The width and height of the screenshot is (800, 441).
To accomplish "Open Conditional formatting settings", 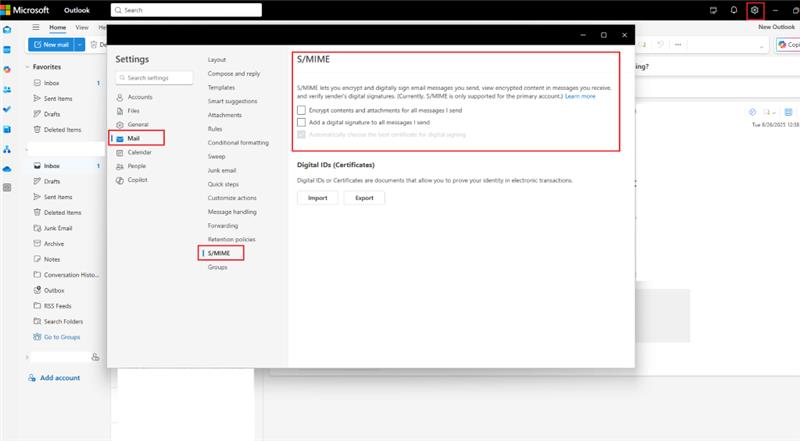I will point(238,142).
